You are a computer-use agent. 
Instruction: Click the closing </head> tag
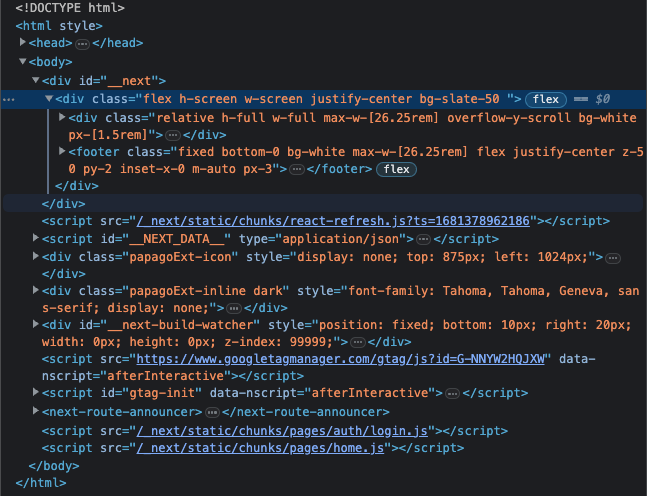coord(118,43)
